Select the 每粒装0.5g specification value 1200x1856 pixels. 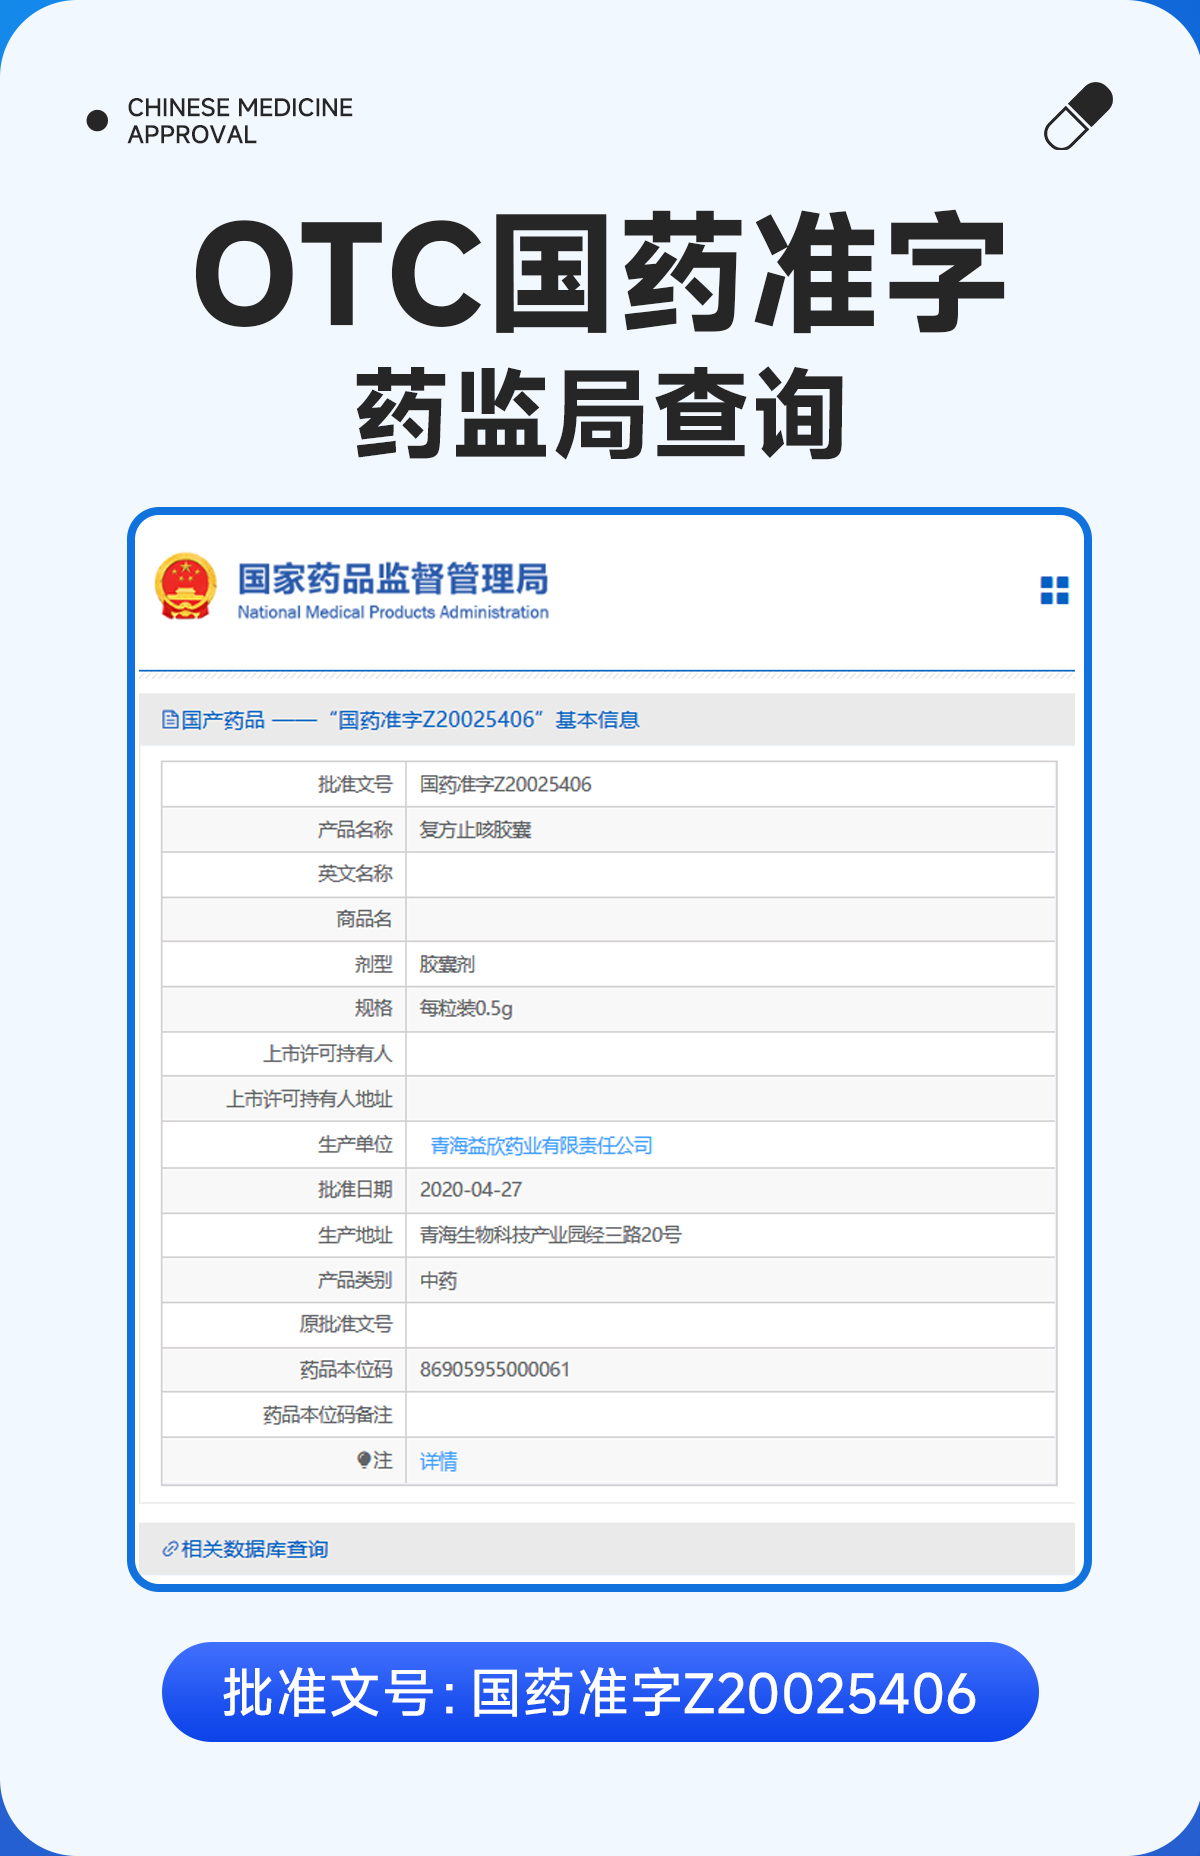pyautogui.click(x=466, y=1008)
